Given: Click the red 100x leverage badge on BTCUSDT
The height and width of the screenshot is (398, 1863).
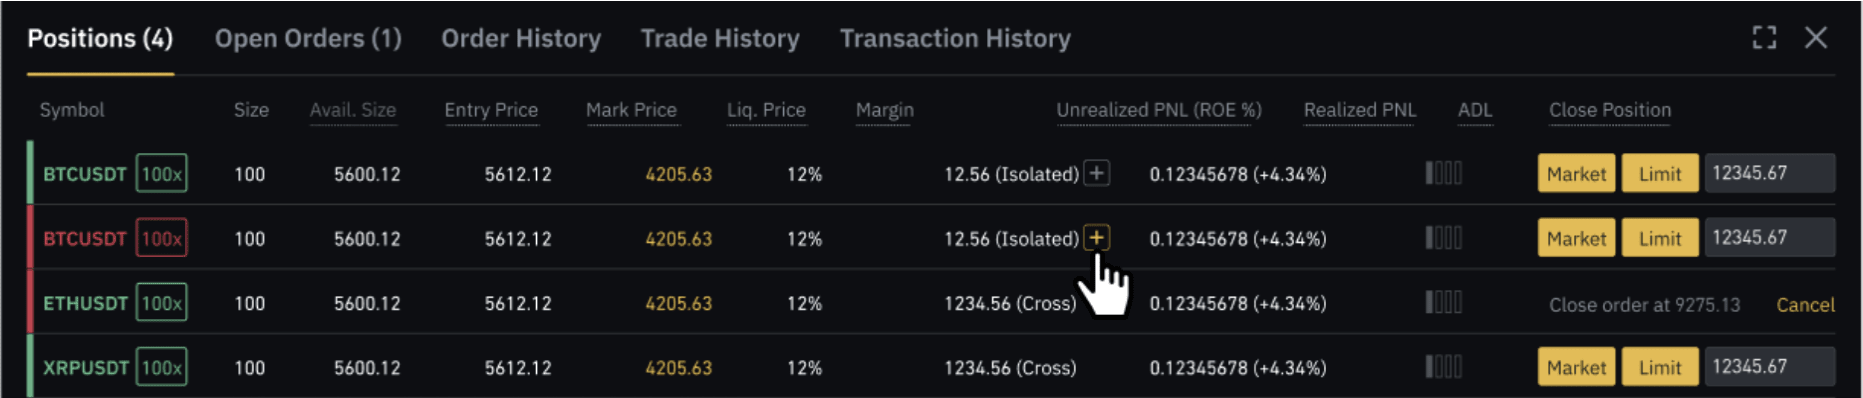Looking at the screenshot, I should point(161,238).
